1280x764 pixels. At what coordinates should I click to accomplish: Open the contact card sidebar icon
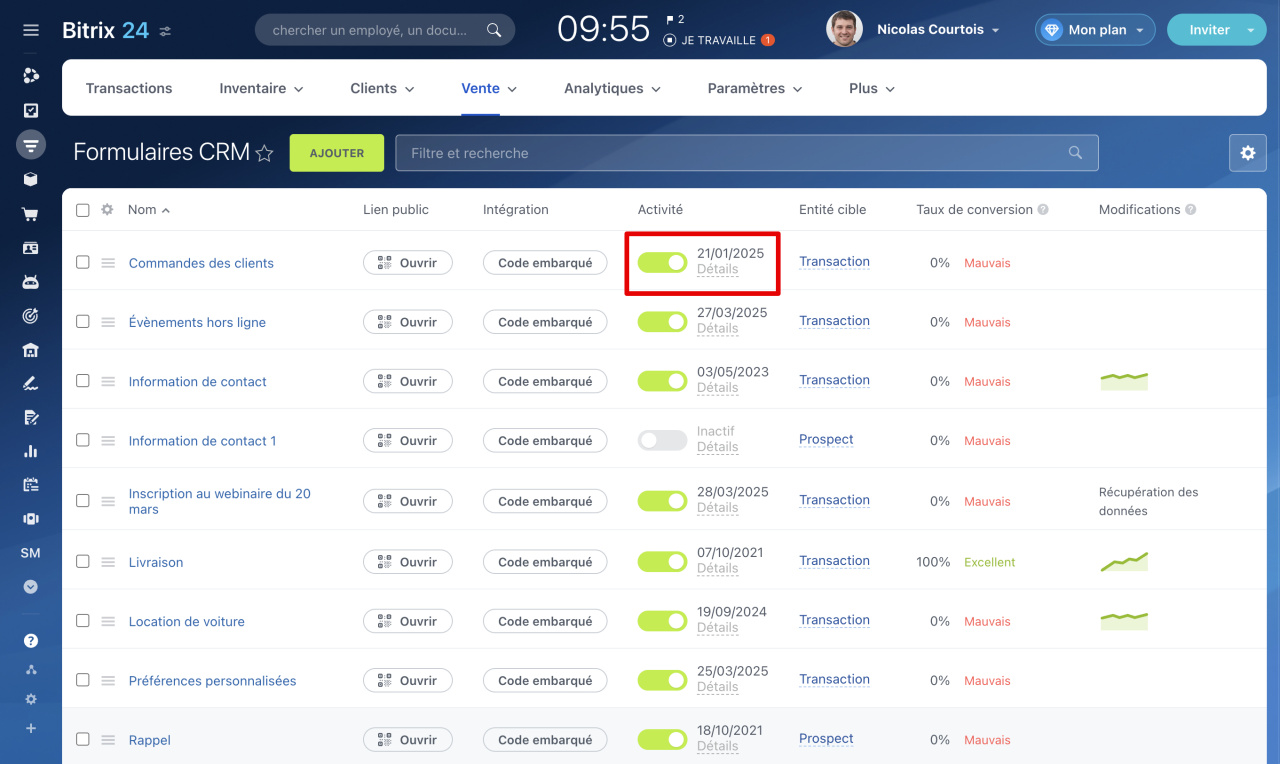31,248
